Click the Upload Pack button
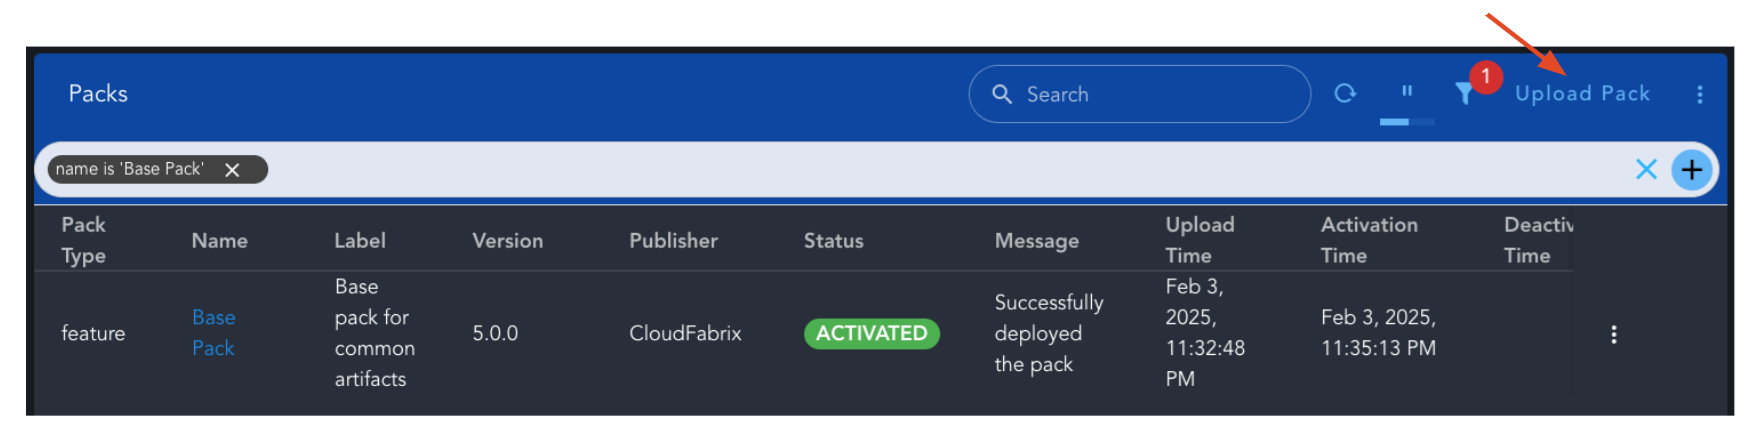 point(1582,94)
